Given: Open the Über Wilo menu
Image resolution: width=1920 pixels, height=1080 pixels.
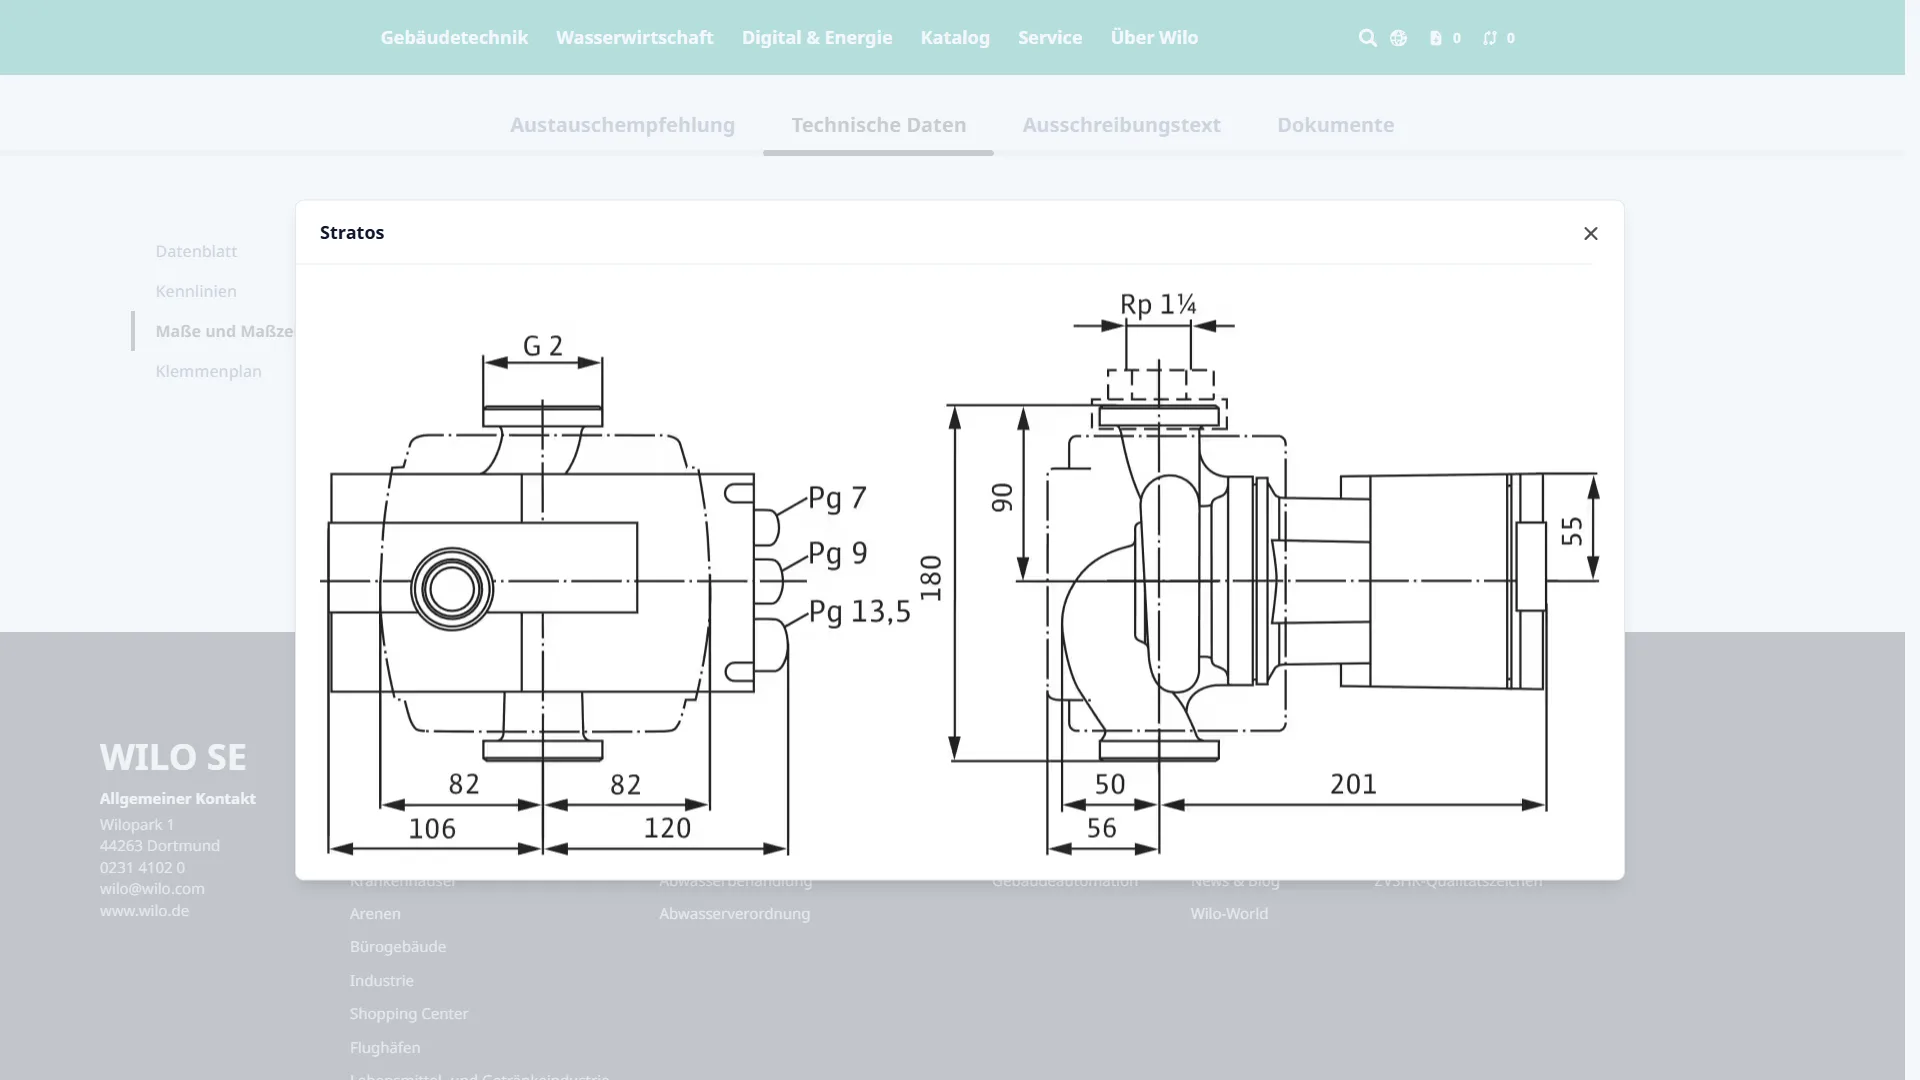Looking at the screenshot, I should point(1154,37).
